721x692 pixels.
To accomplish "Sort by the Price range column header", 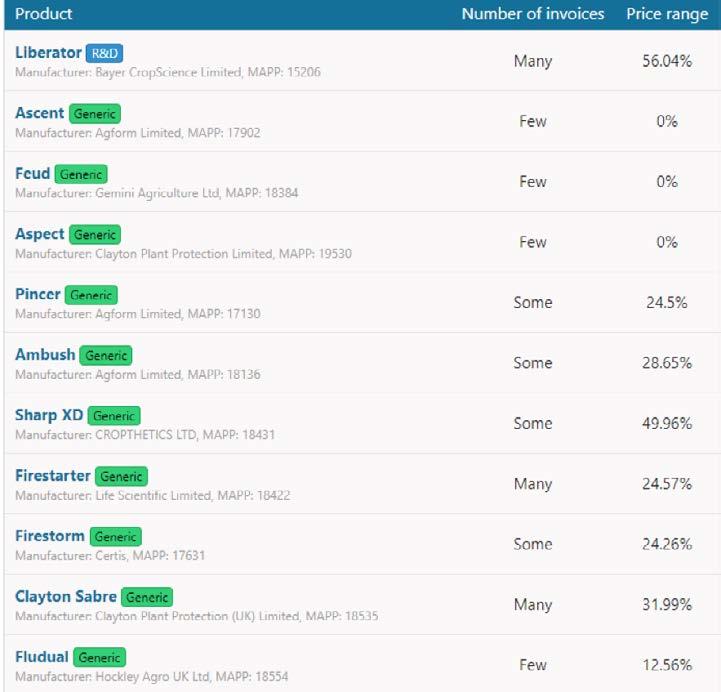I will tap(667, 14).
